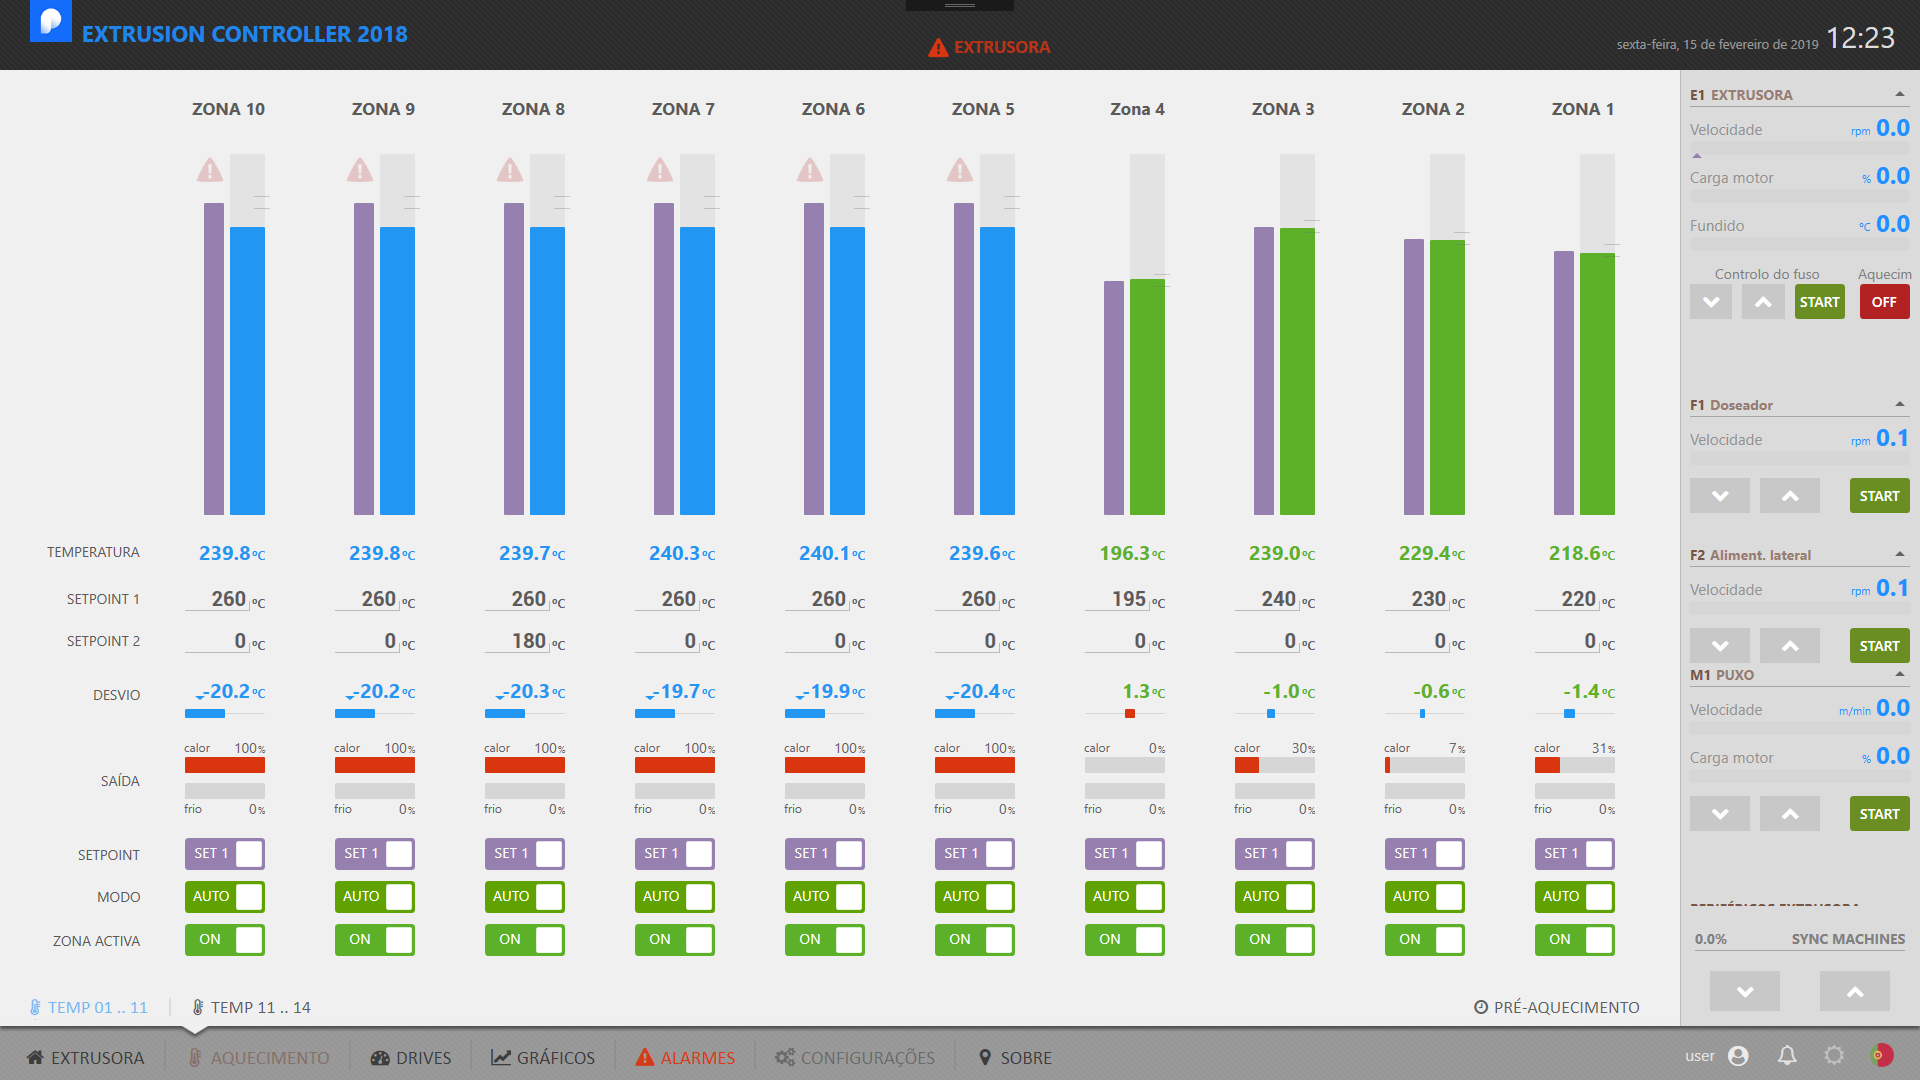Open notifications bell icon

tap(1786, 1056)
